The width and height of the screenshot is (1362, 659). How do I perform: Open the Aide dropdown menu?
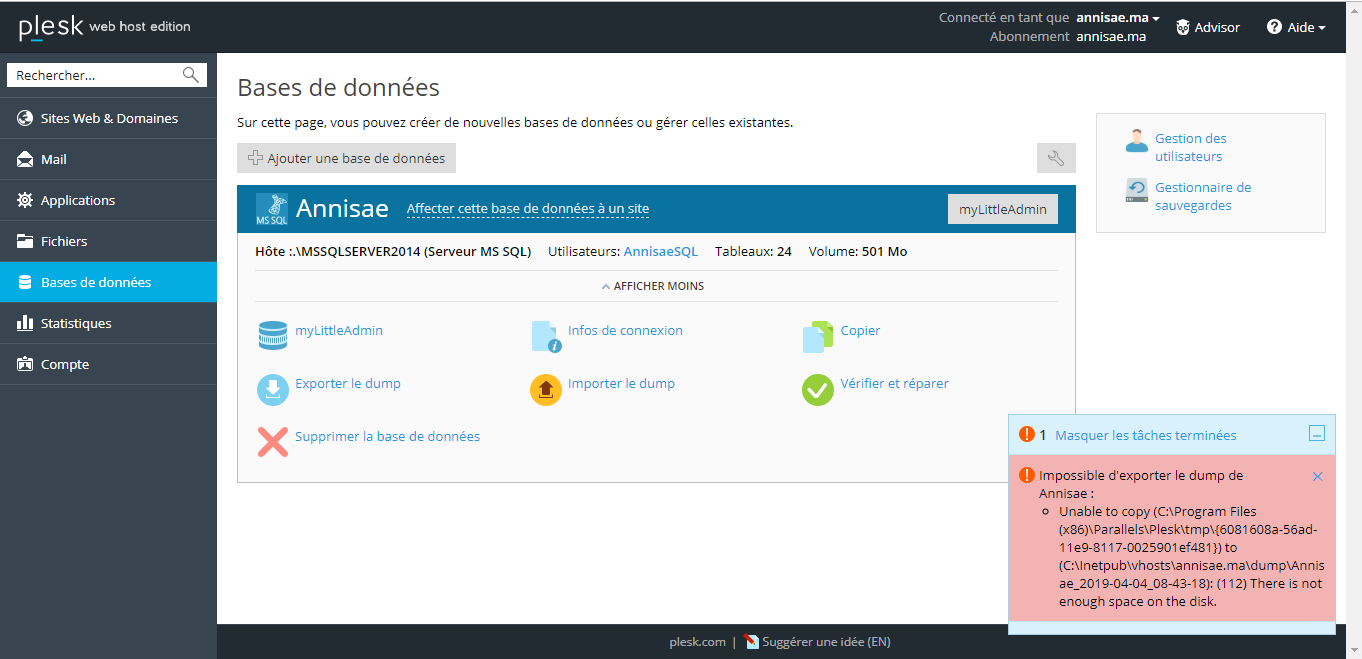1296,27
